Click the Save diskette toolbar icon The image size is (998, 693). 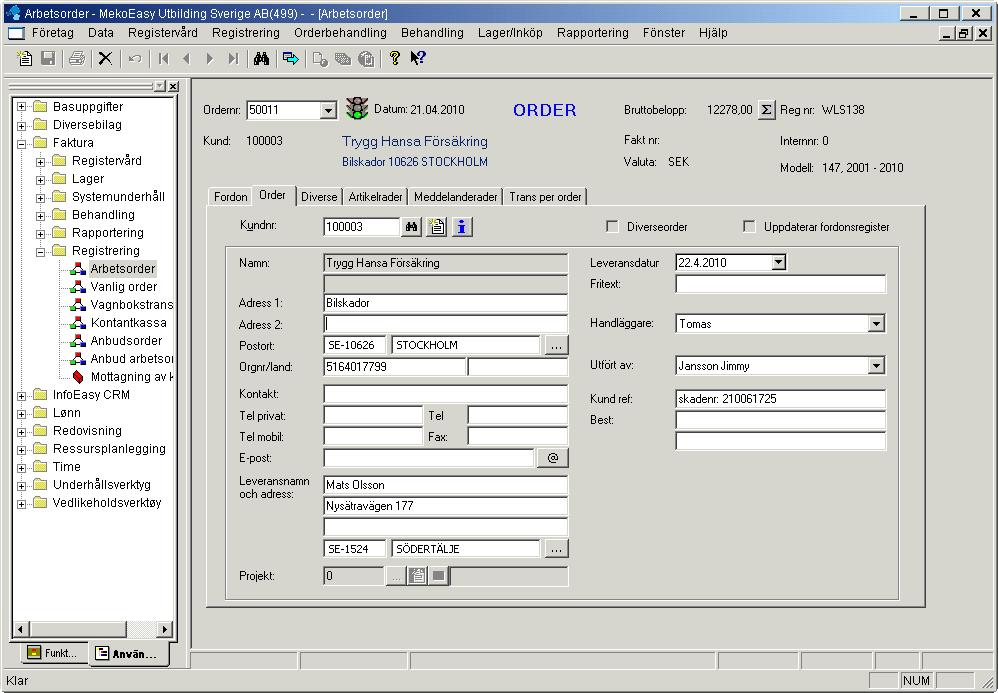[x=48, y=59]
